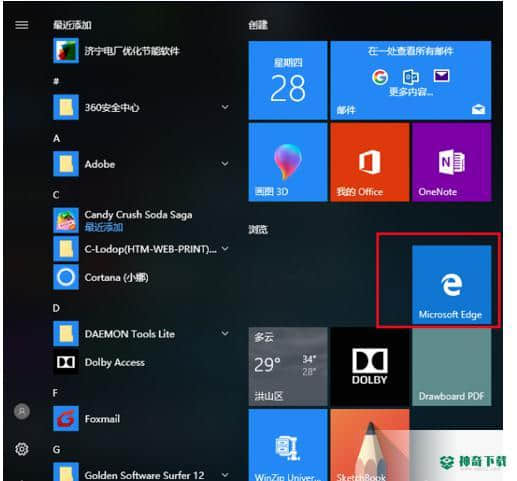Open the 我的 Office tile

coord(370,162)
